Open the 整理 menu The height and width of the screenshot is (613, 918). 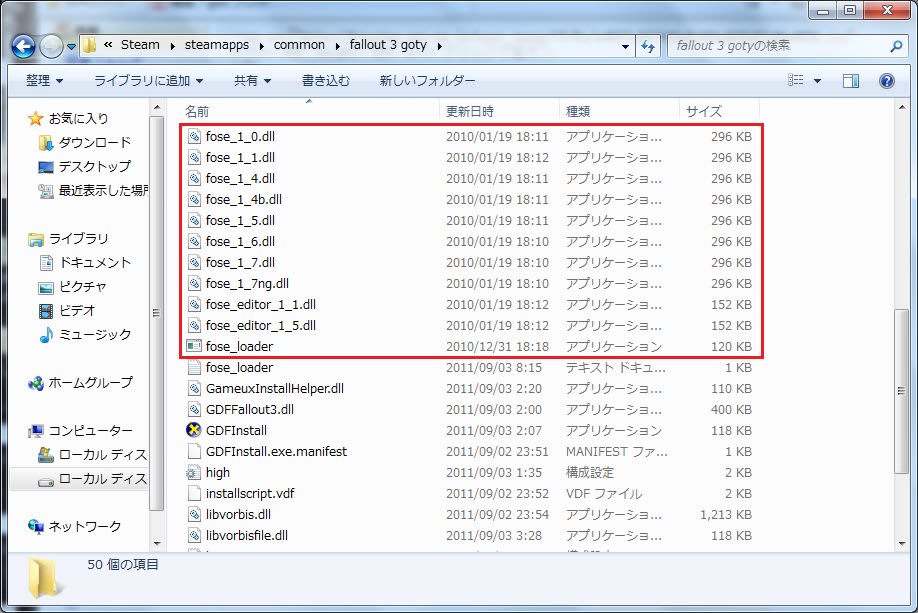[x=44, y=80]
